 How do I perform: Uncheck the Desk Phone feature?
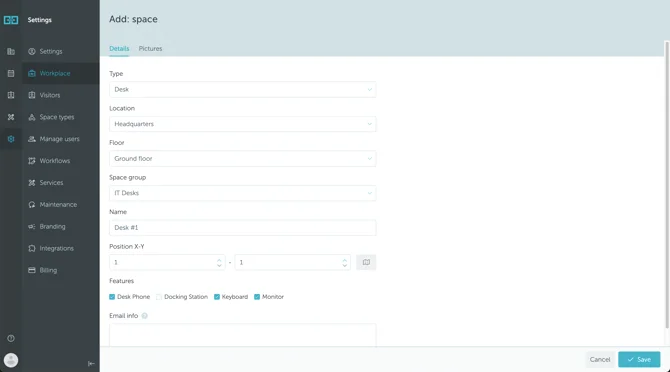coord(112,297)
